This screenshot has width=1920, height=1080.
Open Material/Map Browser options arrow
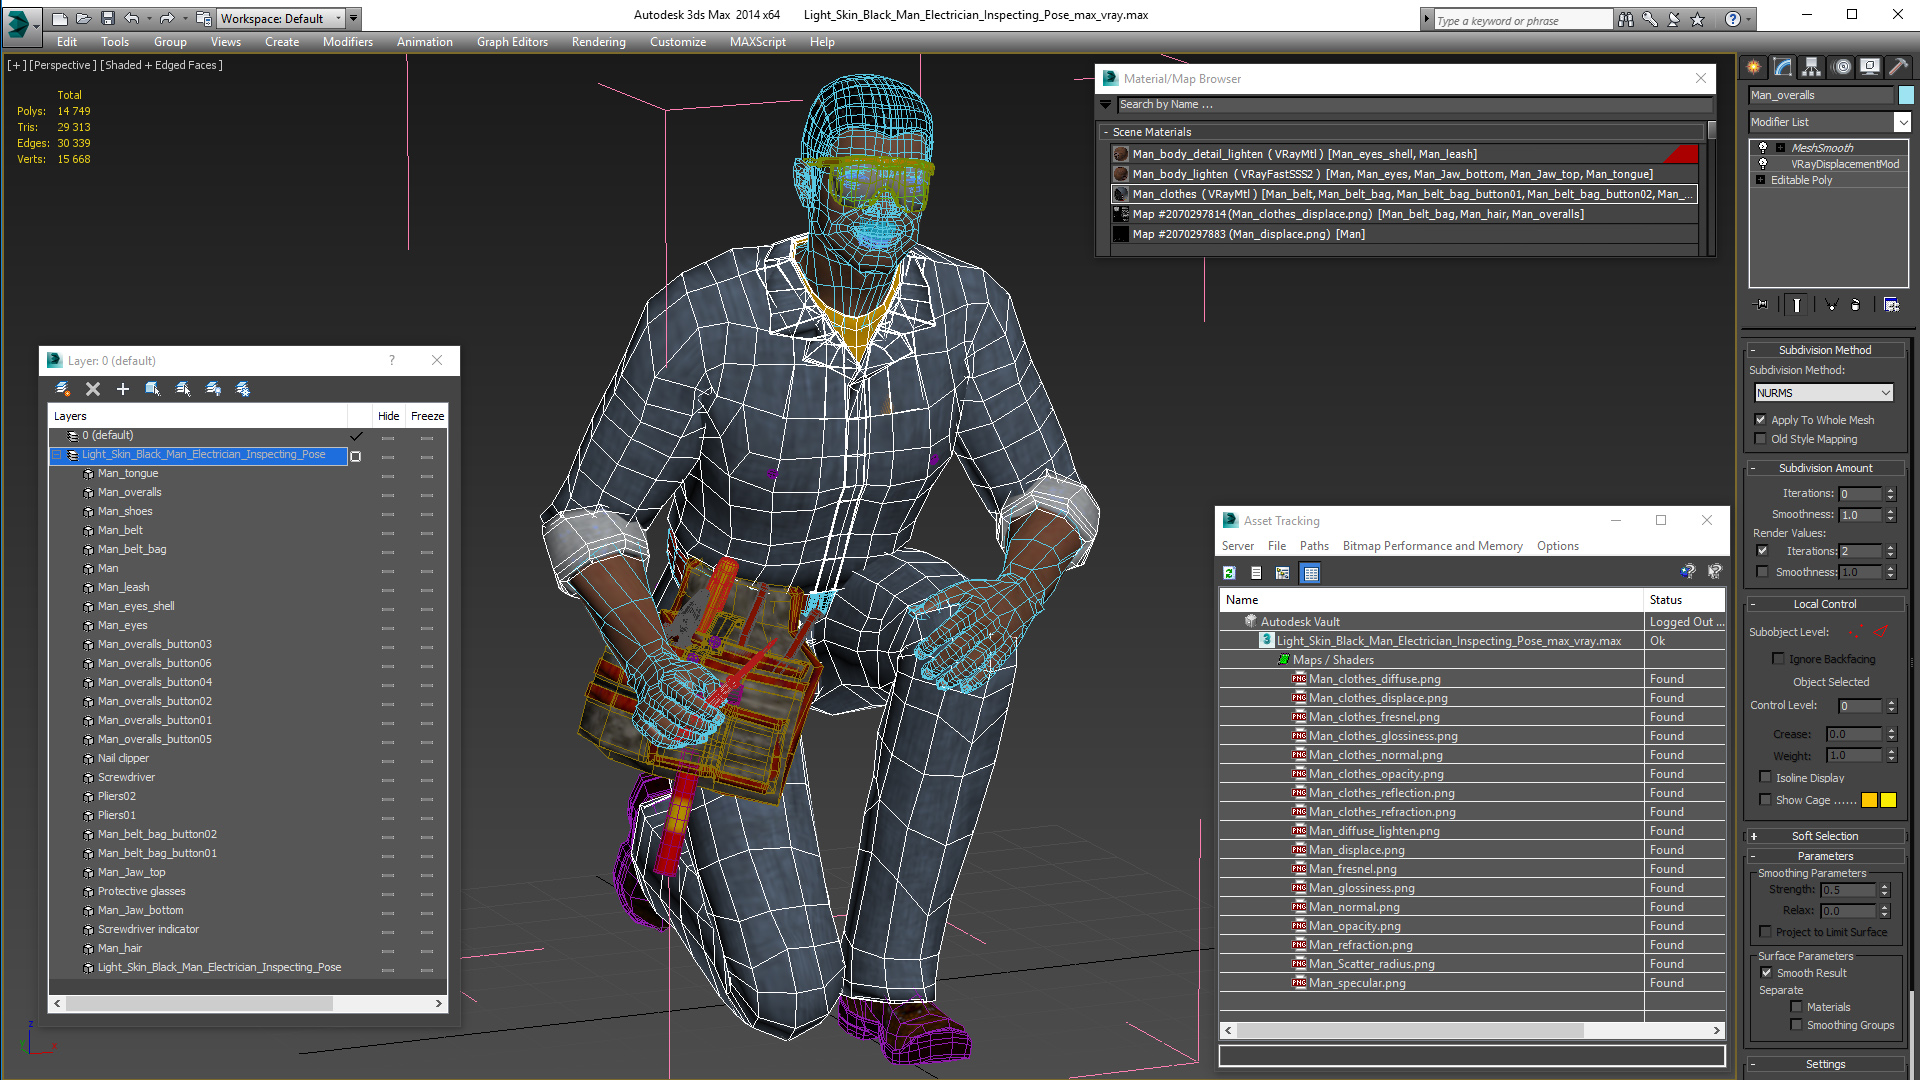coord(1106,104)
